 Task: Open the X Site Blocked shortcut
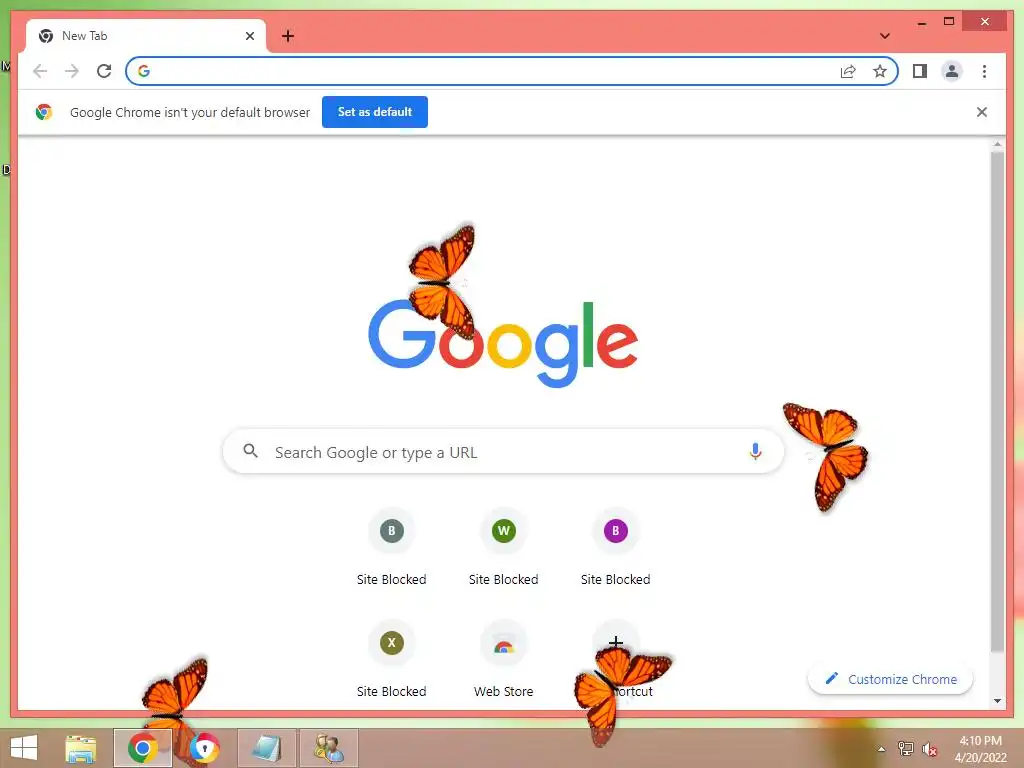(x=391, y=660)
